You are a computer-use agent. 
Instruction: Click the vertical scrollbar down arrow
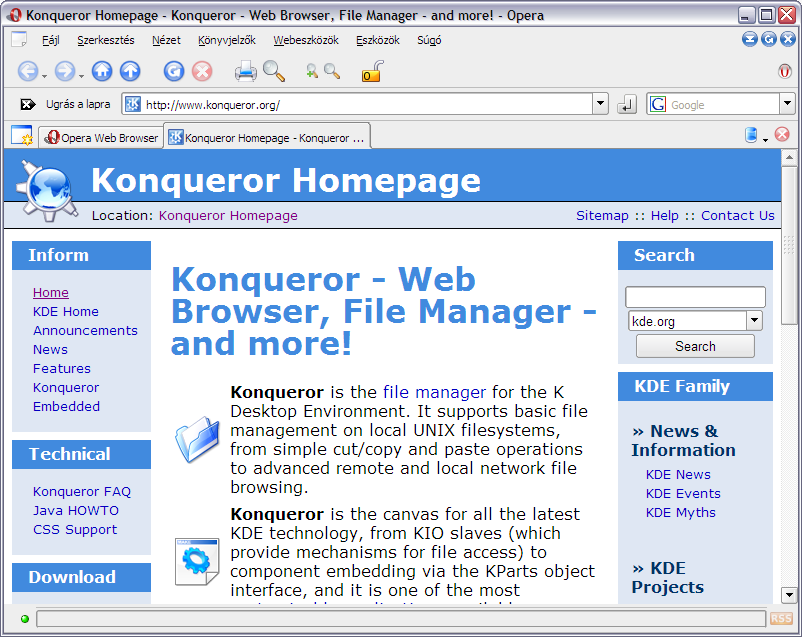coord(789,595)
